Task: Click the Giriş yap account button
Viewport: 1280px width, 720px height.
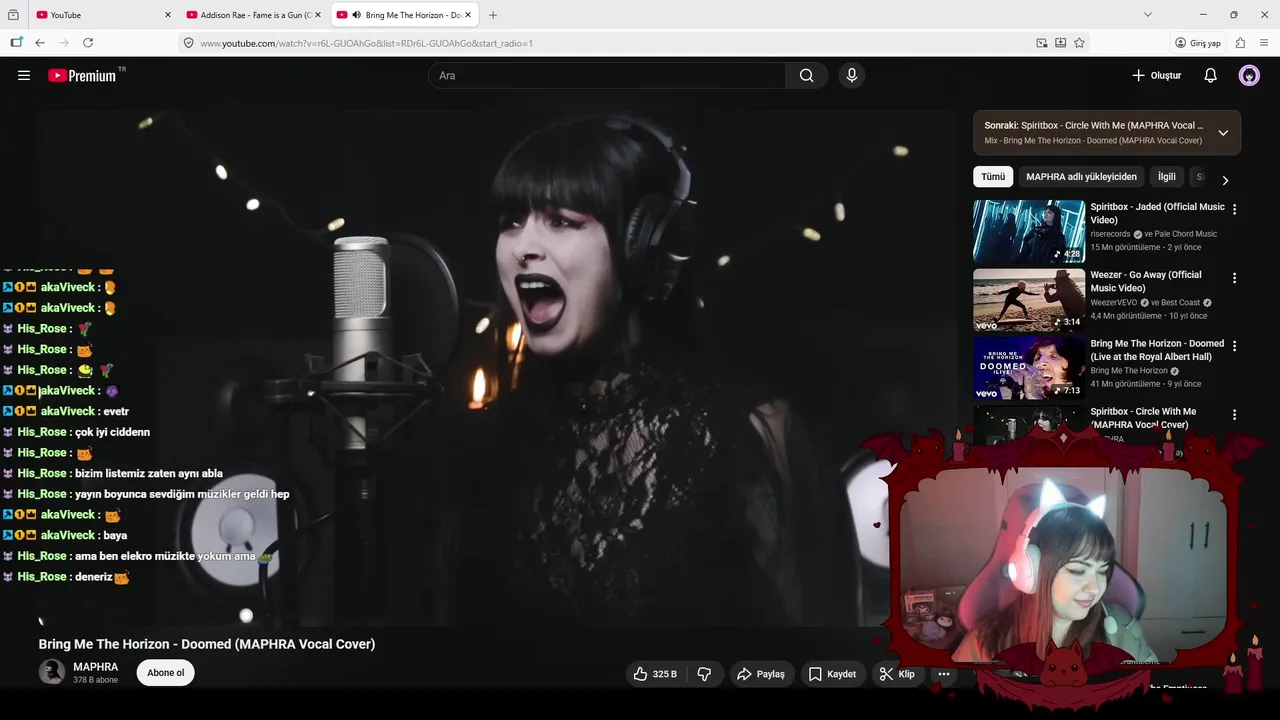Action: [1198, 43]
